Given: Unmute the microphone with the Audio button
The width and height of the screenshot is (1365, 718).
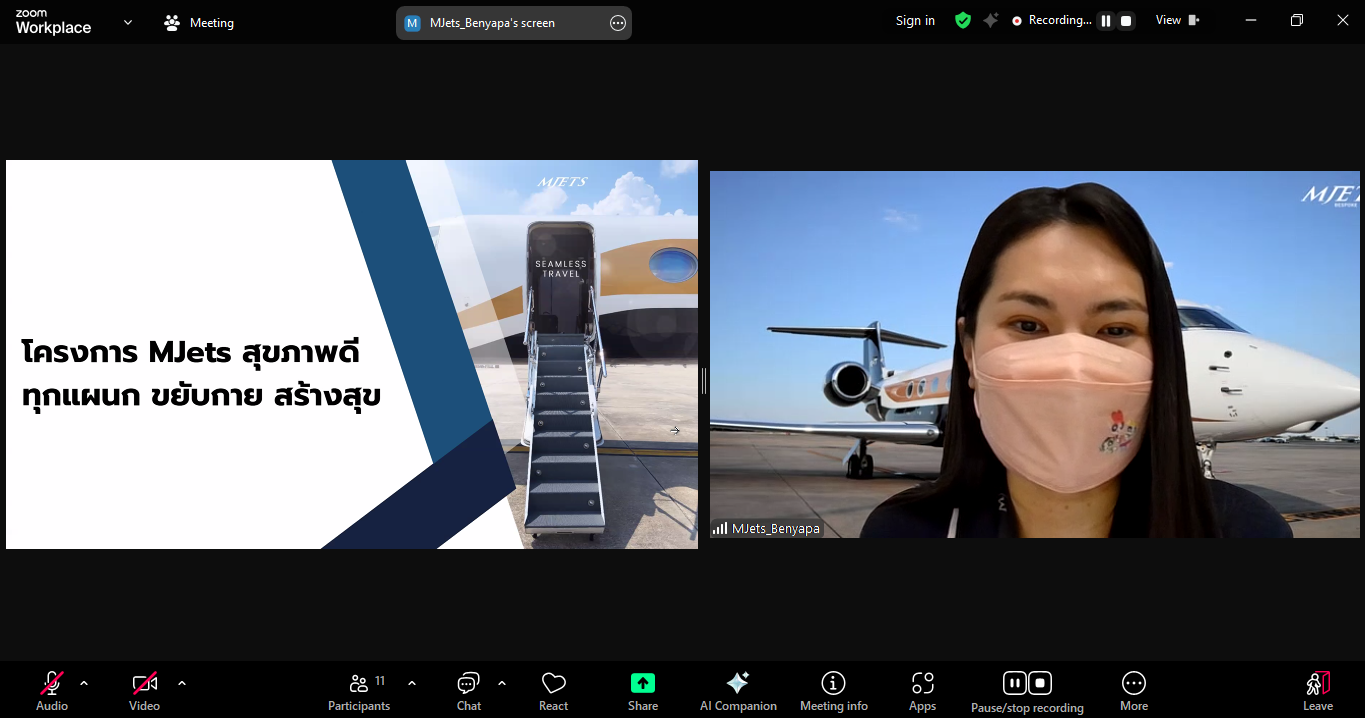Looking at the screenshot, I should point(52,691).
